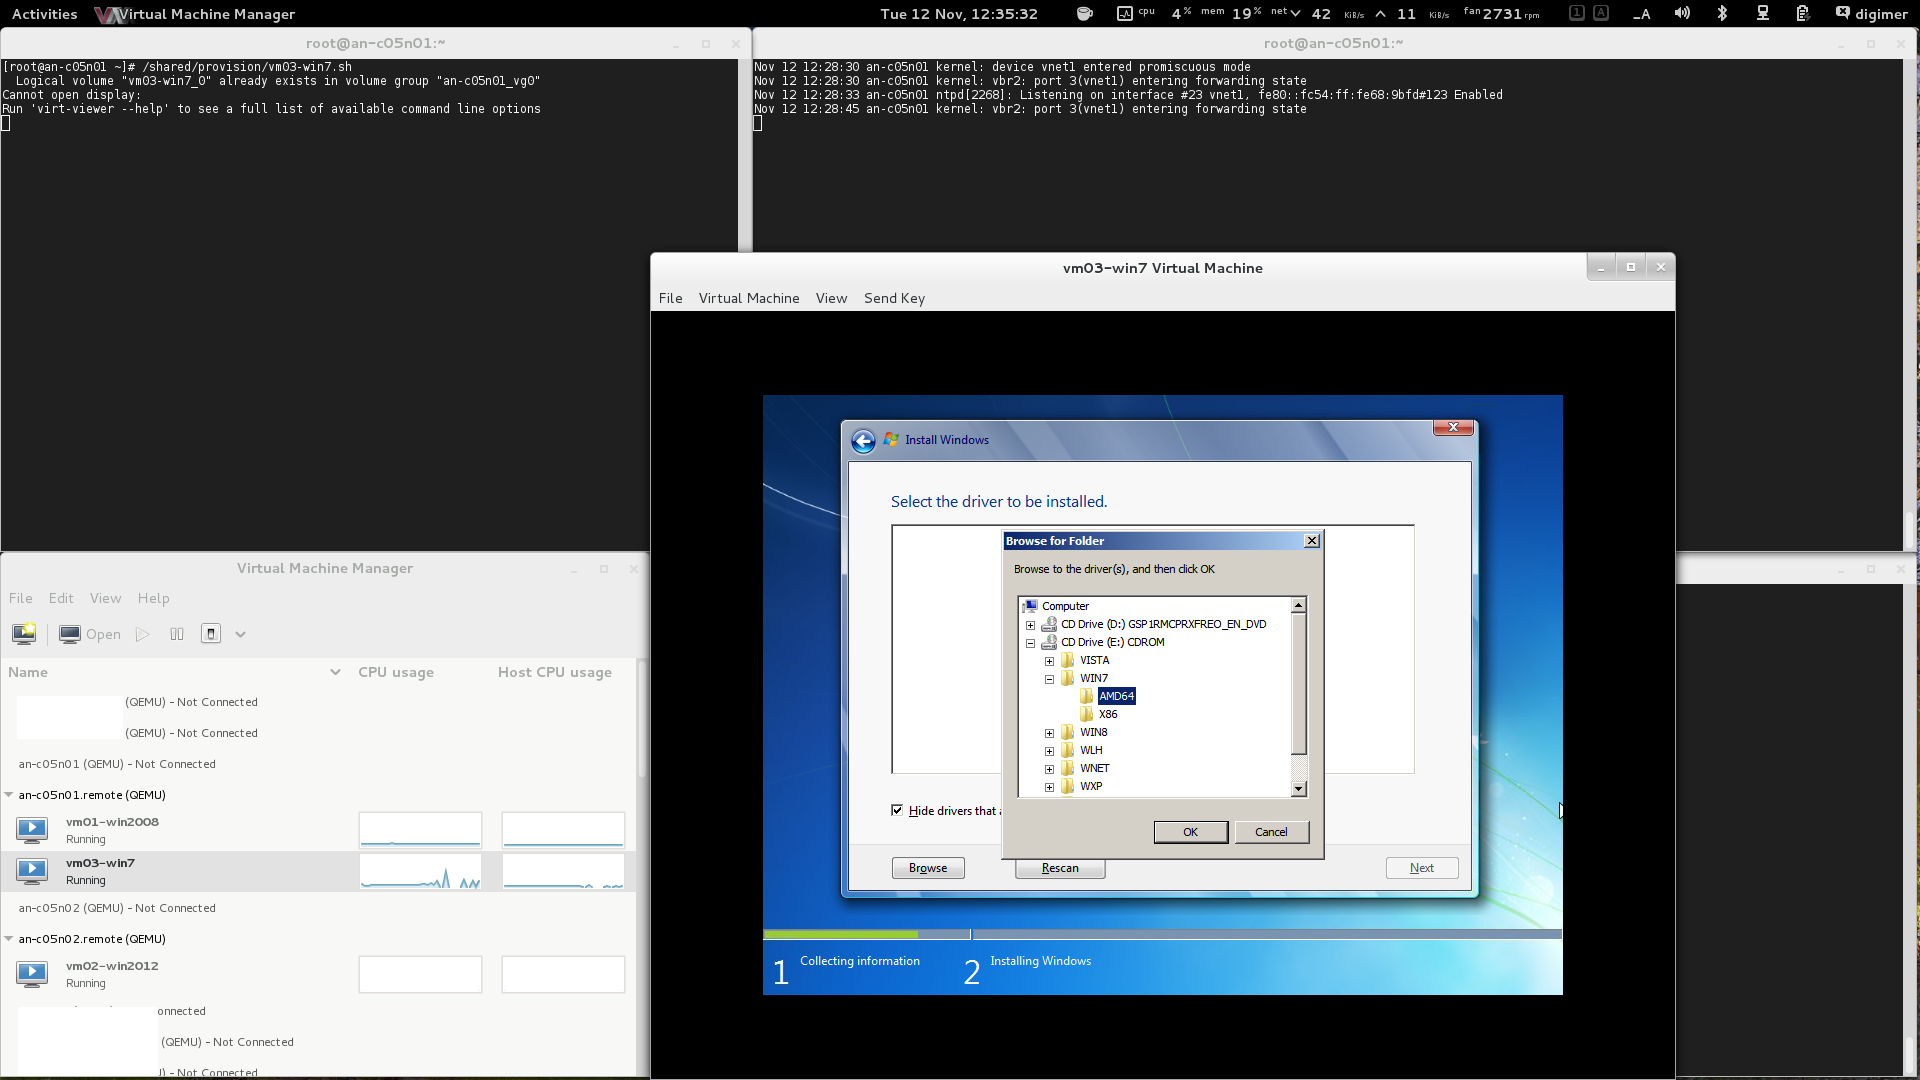The height and width of the screenshot is (1080, 1920).
Task: Click folder tree scrollbar up arrow
Action: (x=1298, y=605)
